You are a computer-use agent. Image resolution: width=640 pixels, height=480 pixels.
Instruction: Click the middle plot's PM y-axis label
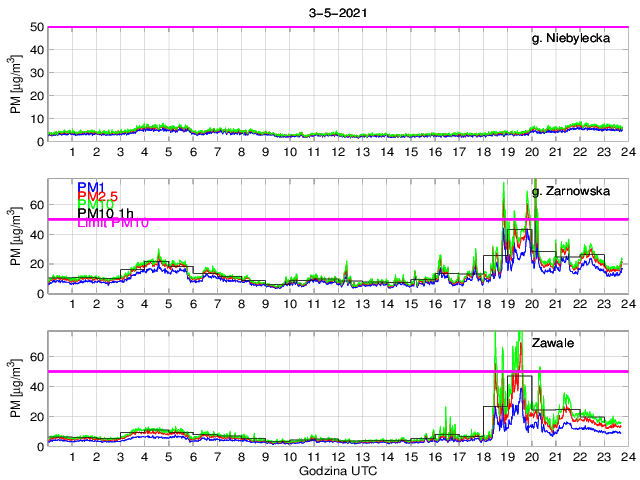(x=15, y=237)
